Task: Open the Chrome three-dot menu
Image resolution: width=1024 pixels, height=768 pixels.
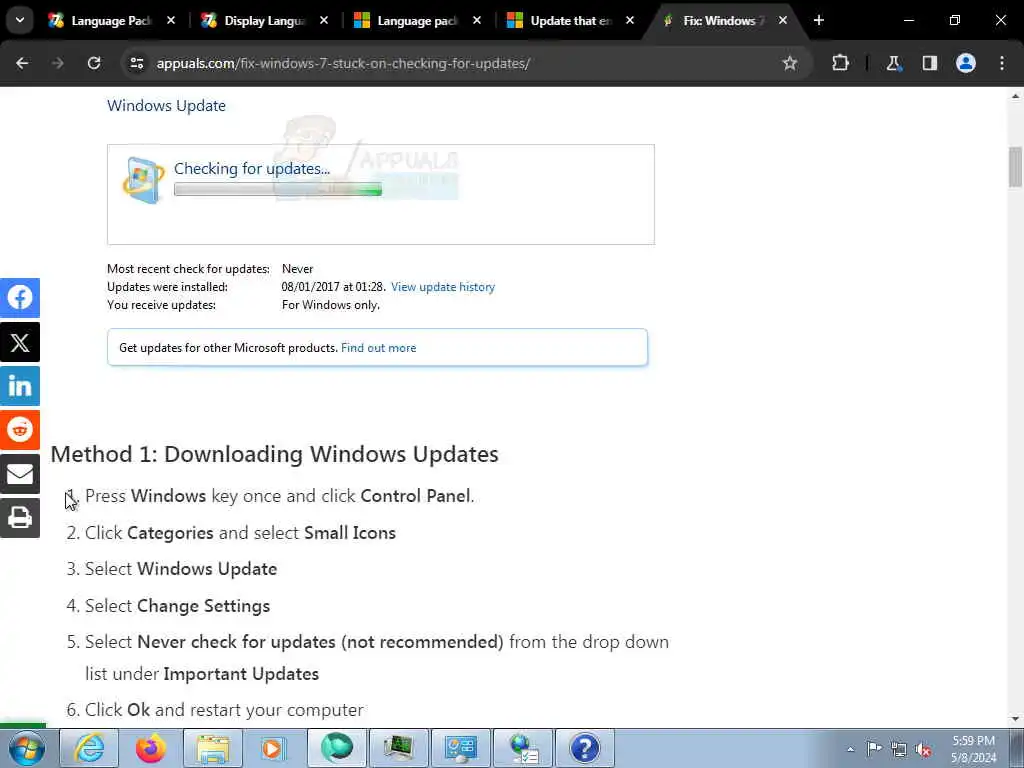Action: click(1002, 63)
